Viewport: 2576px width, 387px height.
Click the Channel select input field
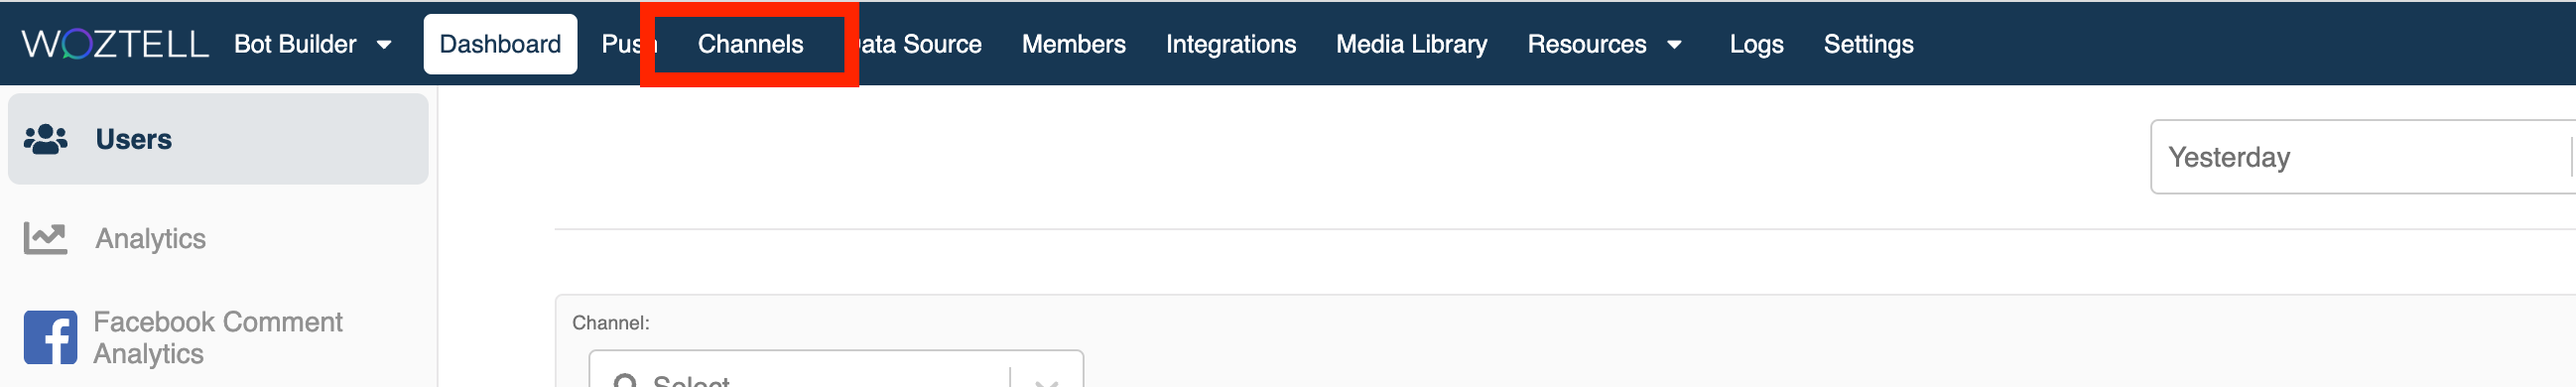(x=836, y=370)
